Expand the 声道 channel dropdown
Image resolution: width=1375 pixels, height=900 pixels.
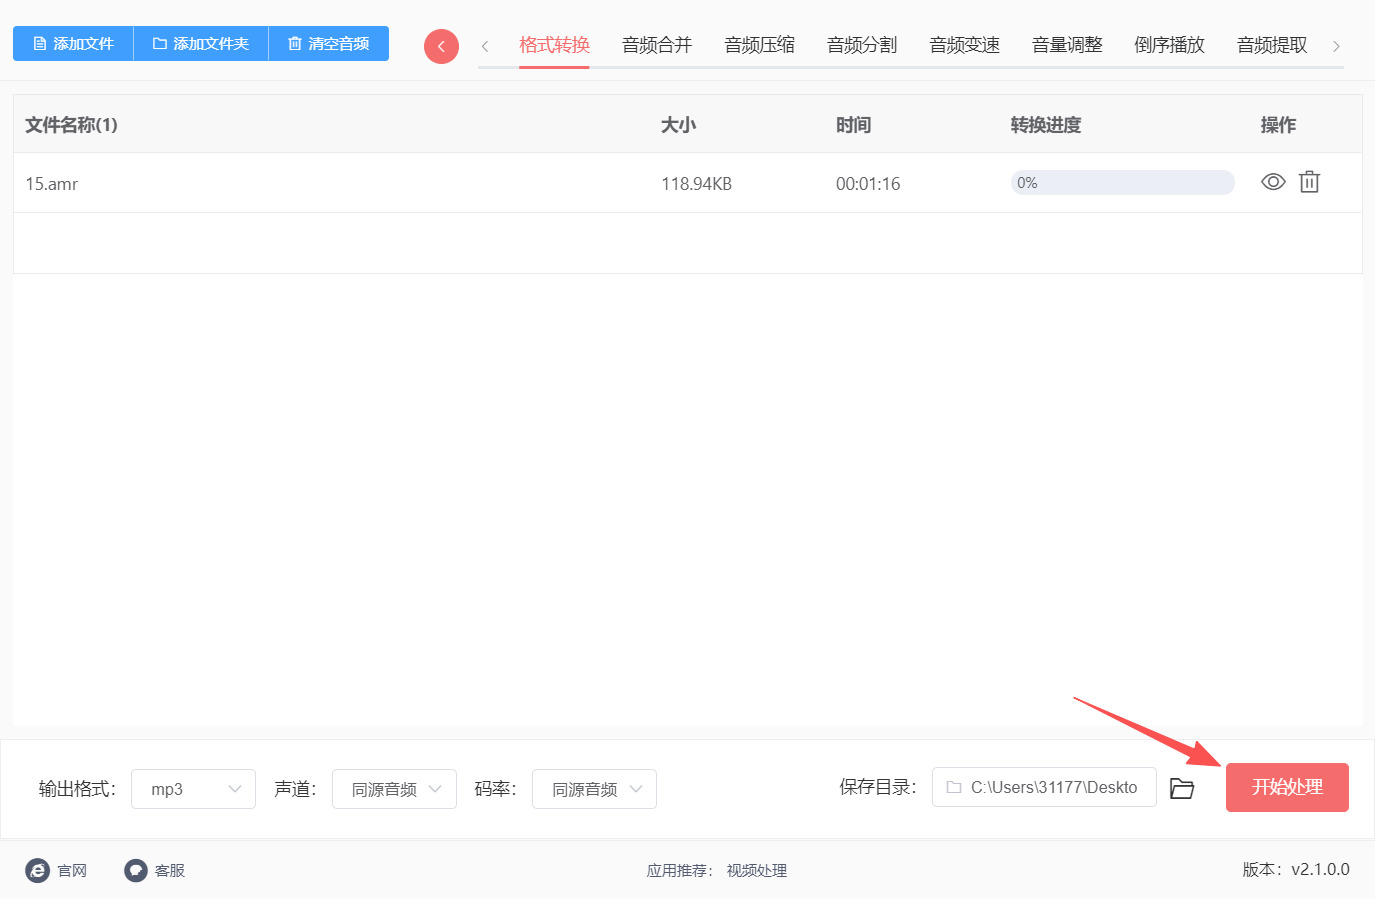click(394, 789)
